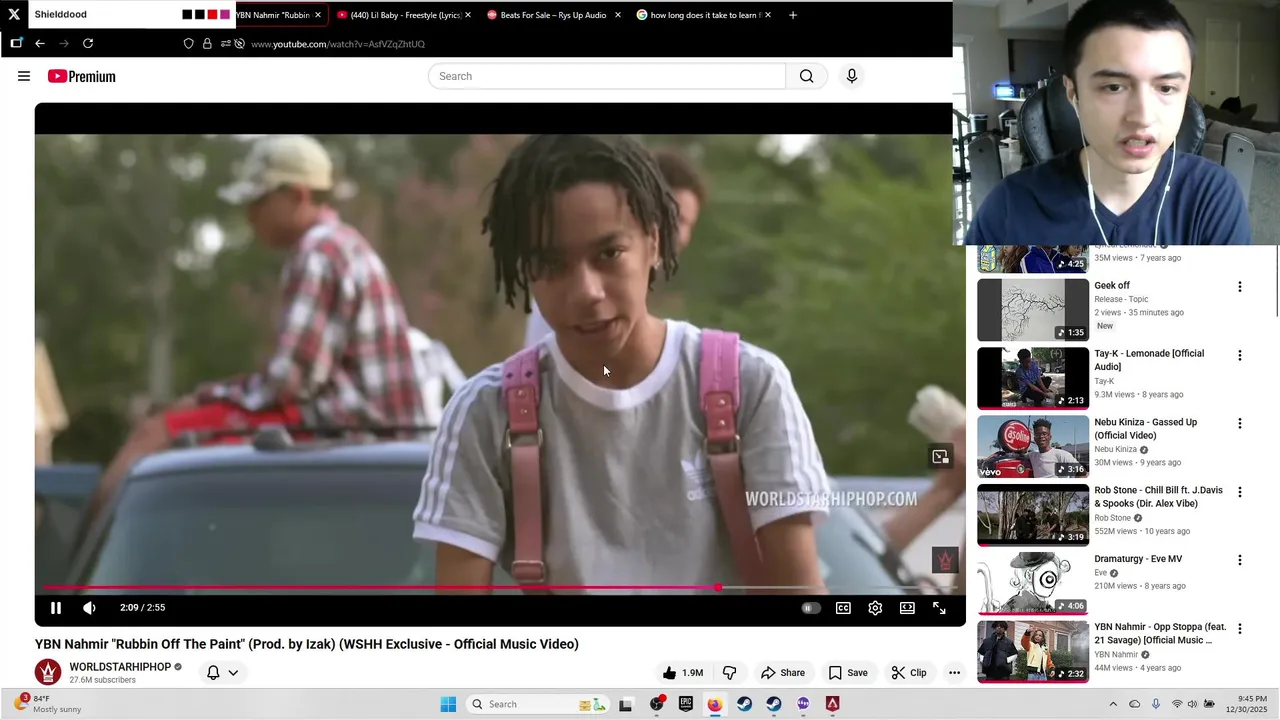Screen dimensions: 1280x720
Task: Open the Windows Start menu
Action: coord(448,704)
